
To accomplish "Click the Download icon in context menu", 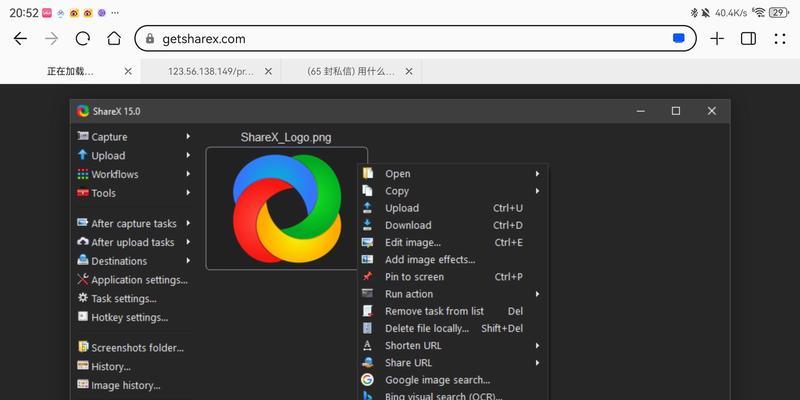I will click(367, 225).
